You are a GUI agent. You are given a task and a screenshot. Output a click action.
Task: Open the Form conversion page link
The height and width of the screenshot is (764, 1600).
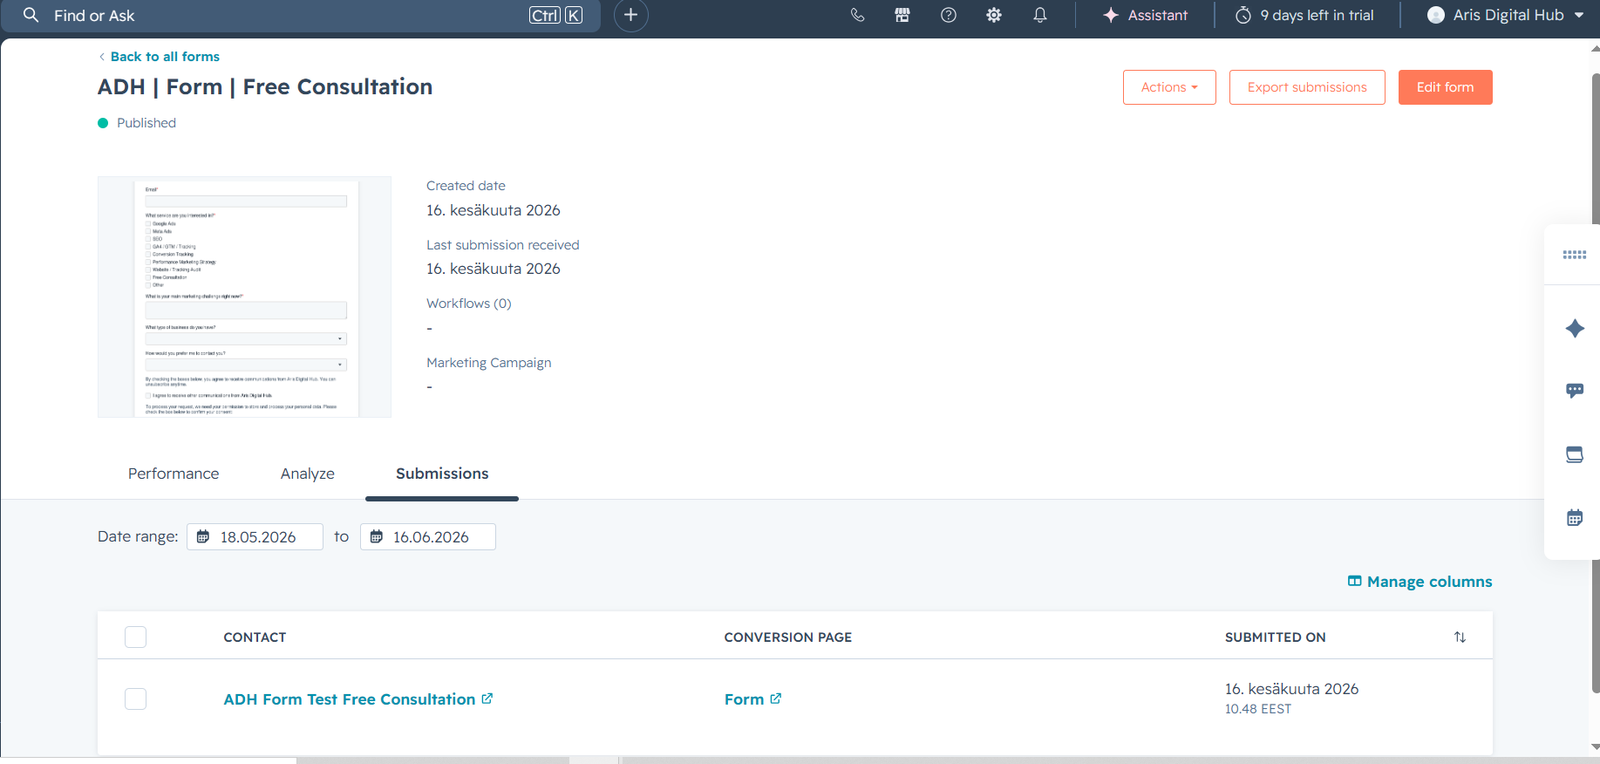pyautogui.click(x=753, y=699)
